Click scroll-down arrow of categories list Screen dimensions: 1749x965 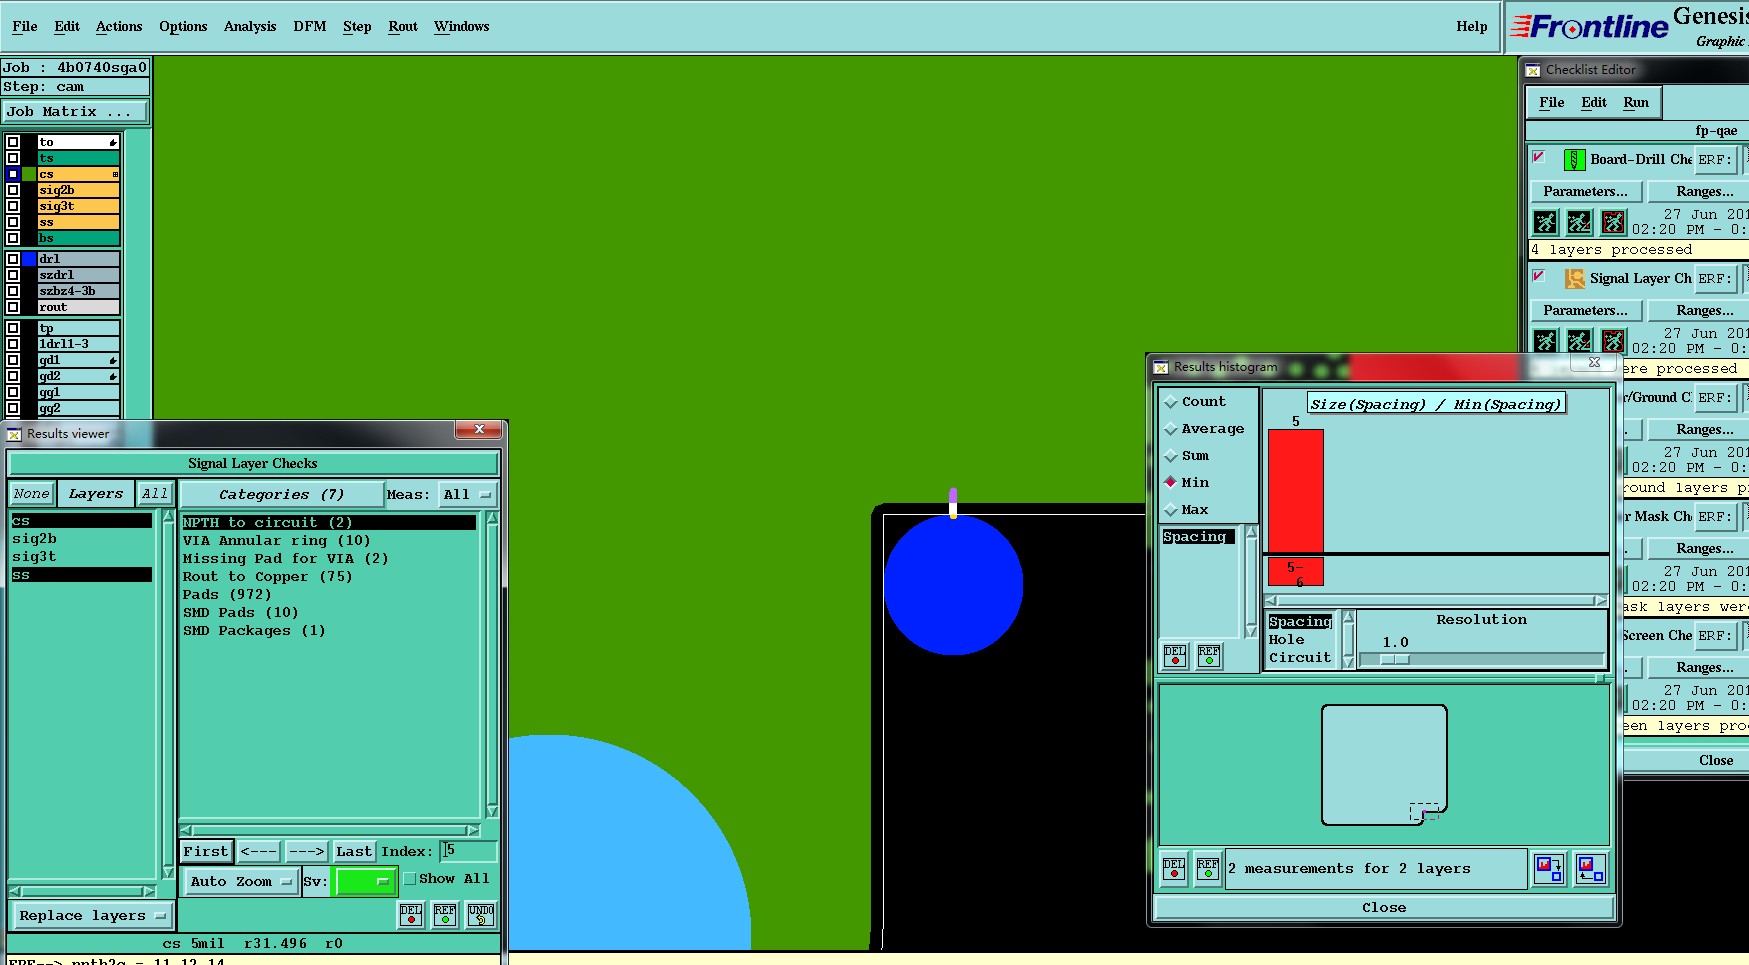pos(492,810)
